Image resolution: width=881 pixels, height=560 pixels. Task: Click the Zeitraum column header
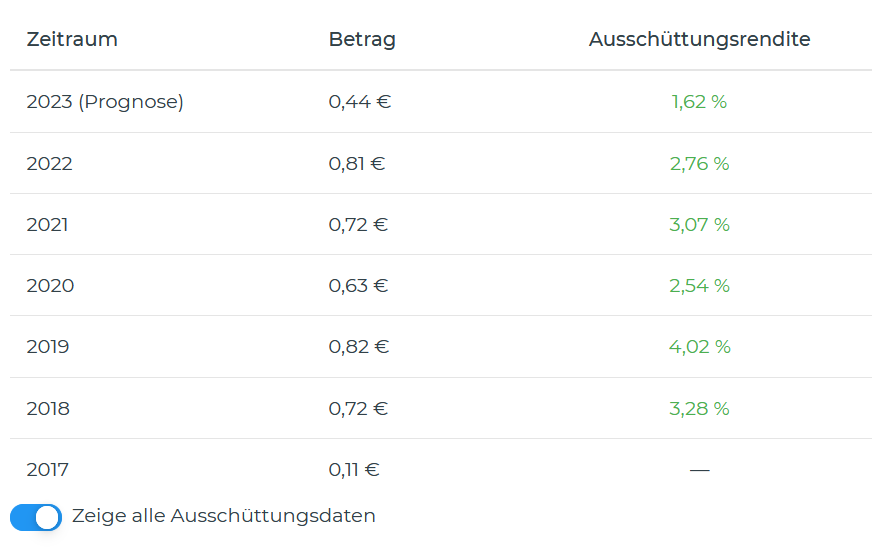(x=72, y=40)
